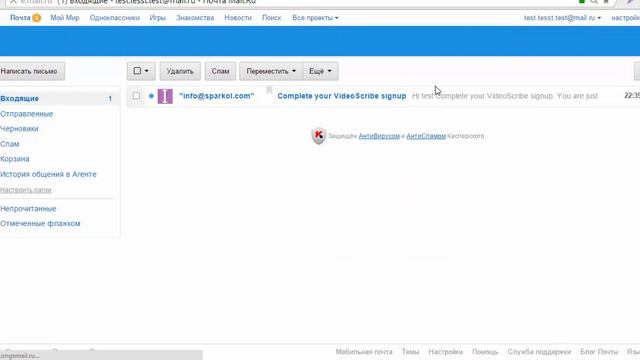Open Блог Почты footer link

coord(599,351)
